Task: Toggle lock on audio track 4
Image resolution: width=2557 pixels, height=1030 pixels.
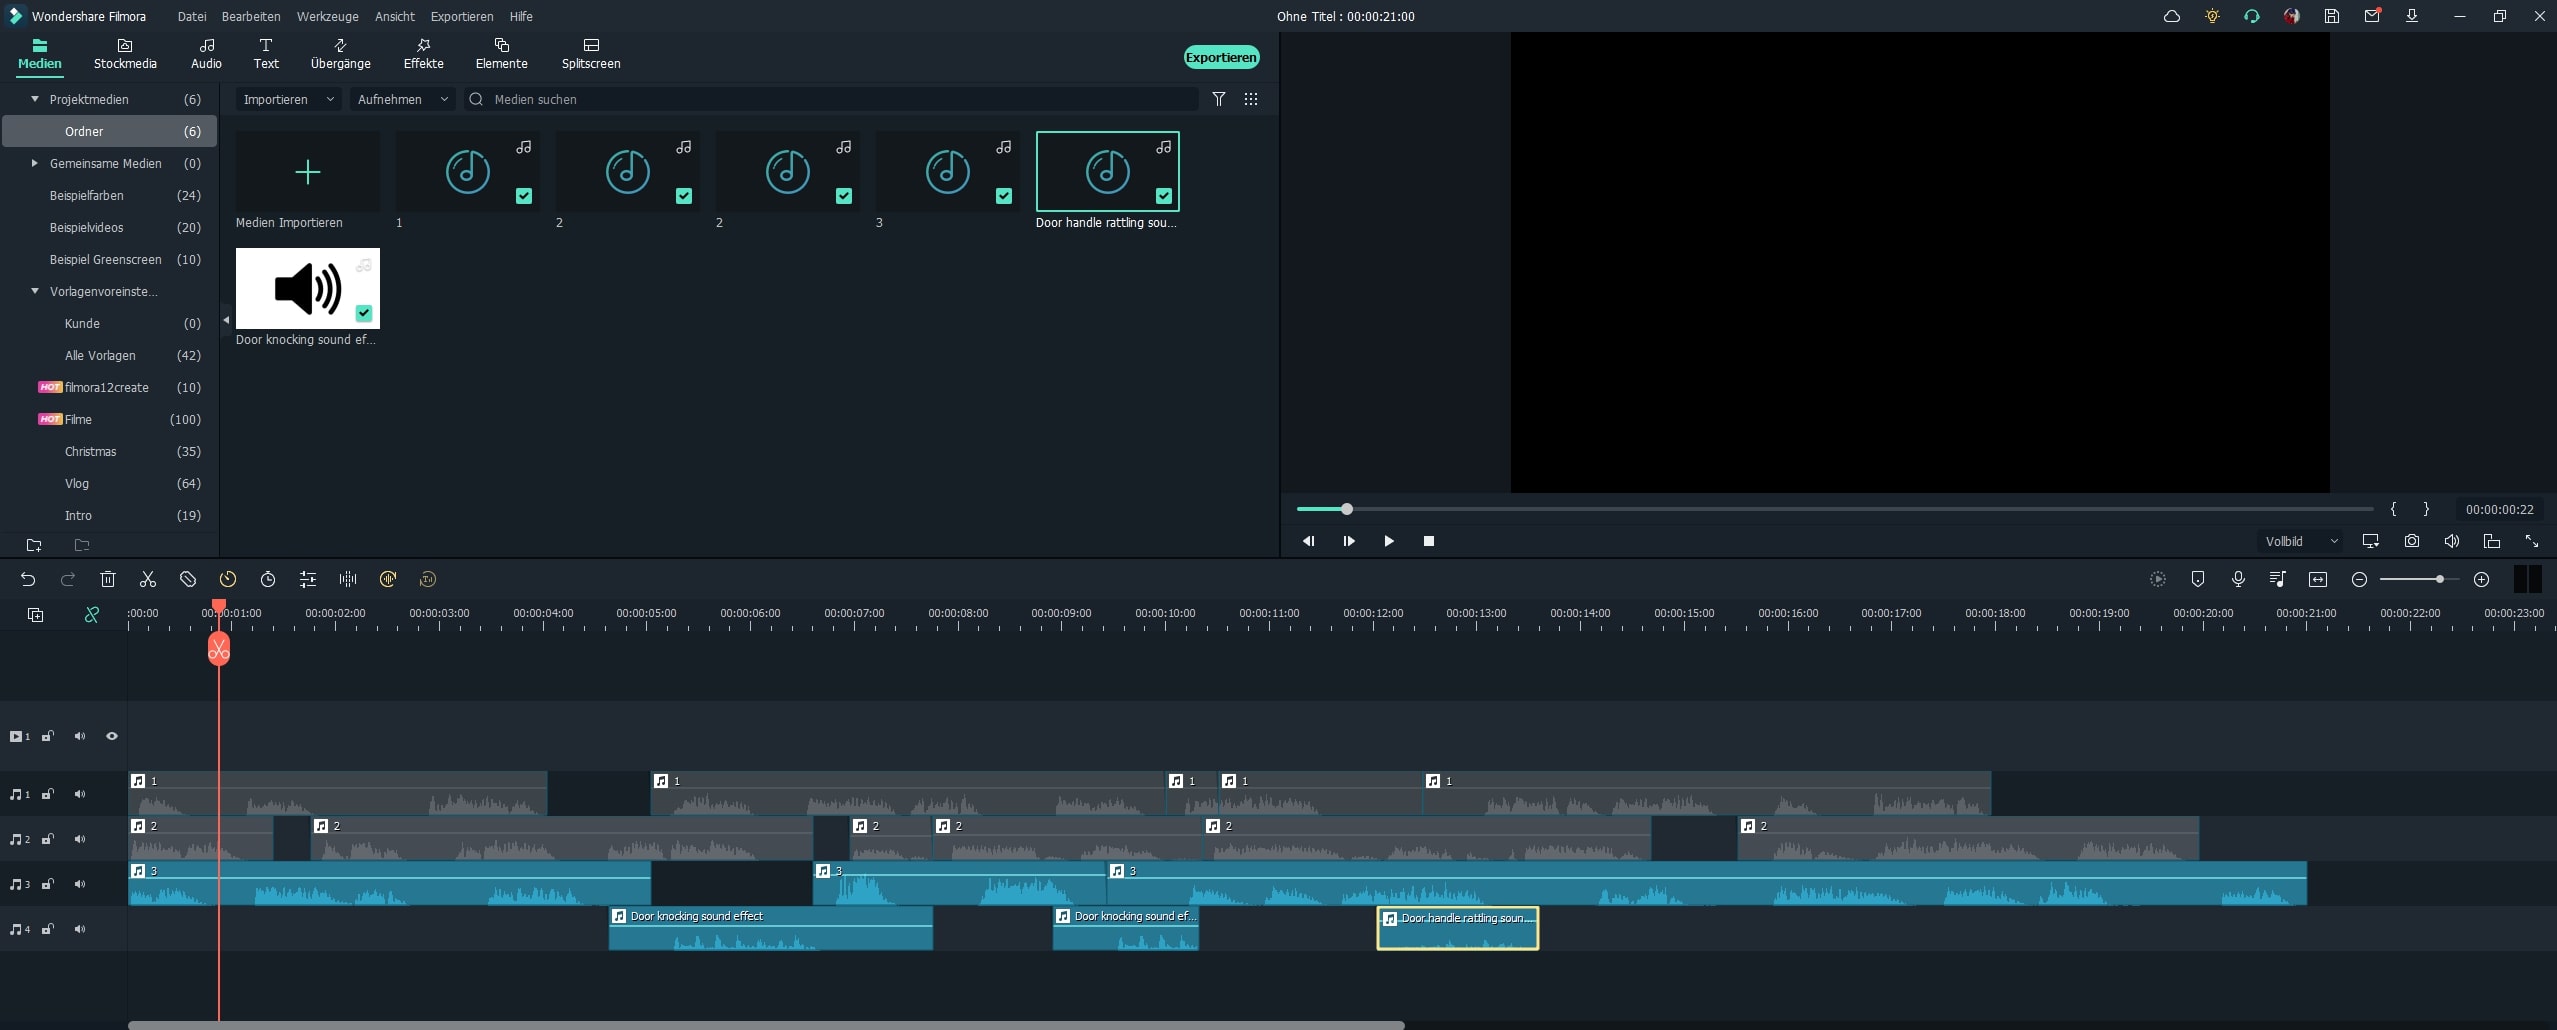Action: (47, 929)
